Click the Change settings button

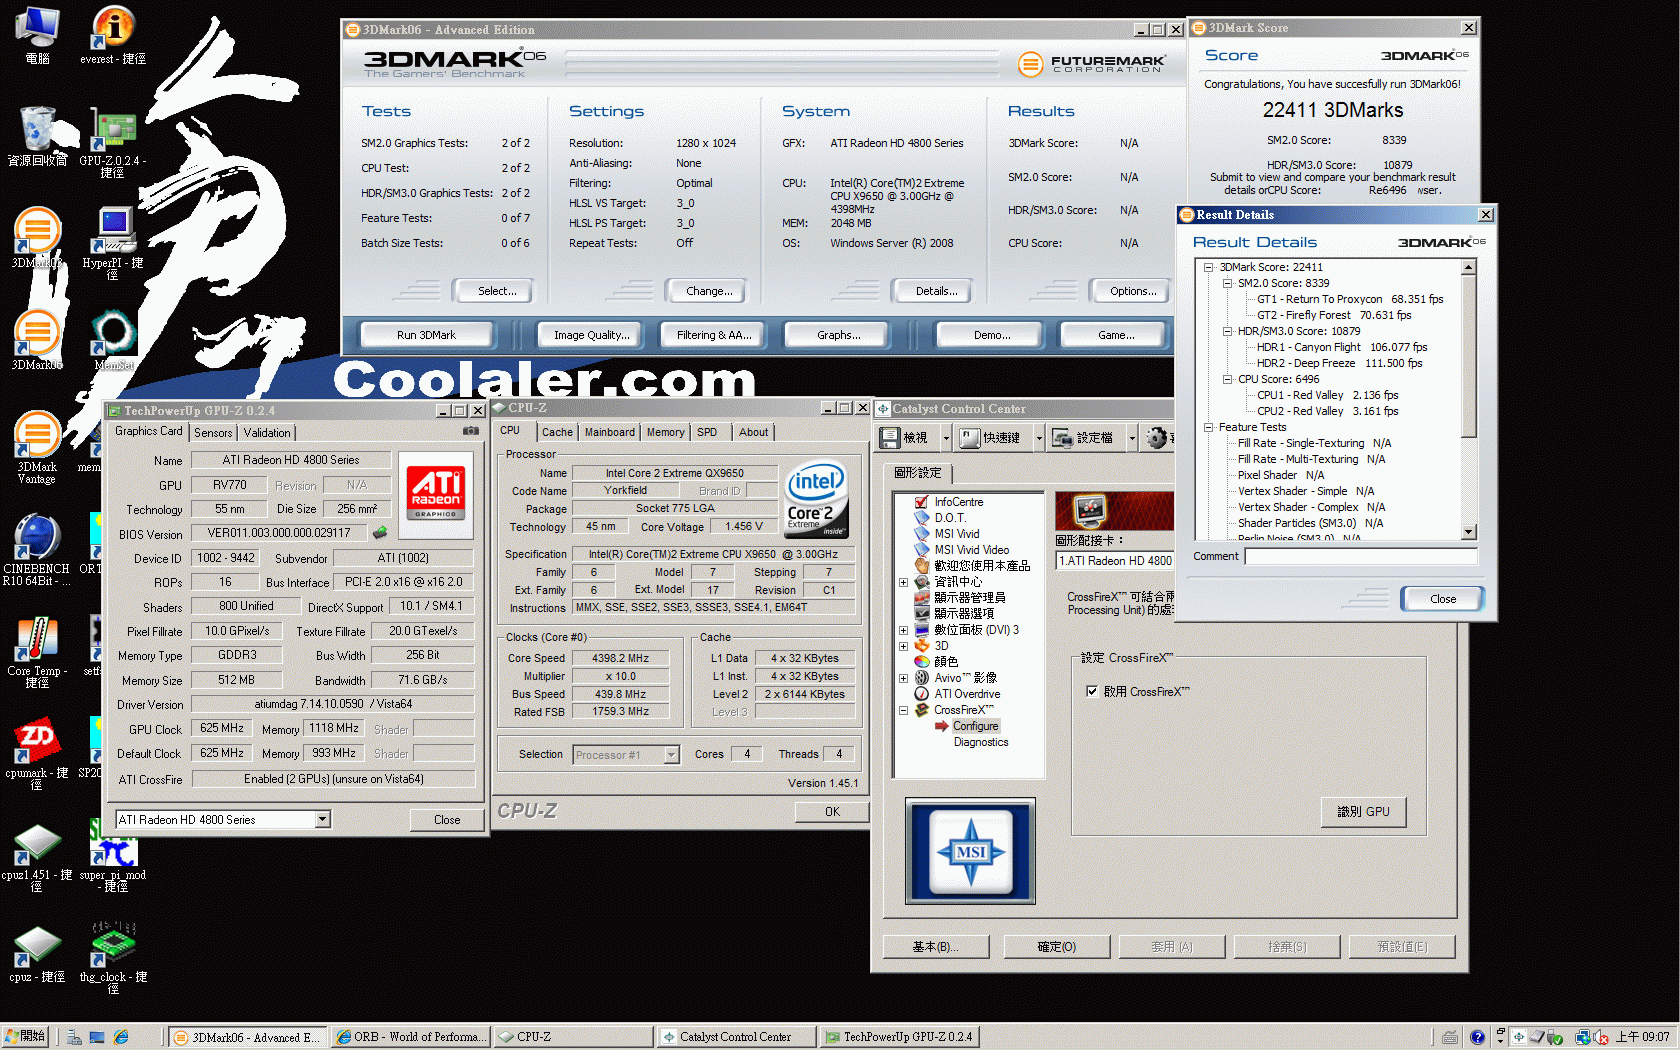coord(709,291)
